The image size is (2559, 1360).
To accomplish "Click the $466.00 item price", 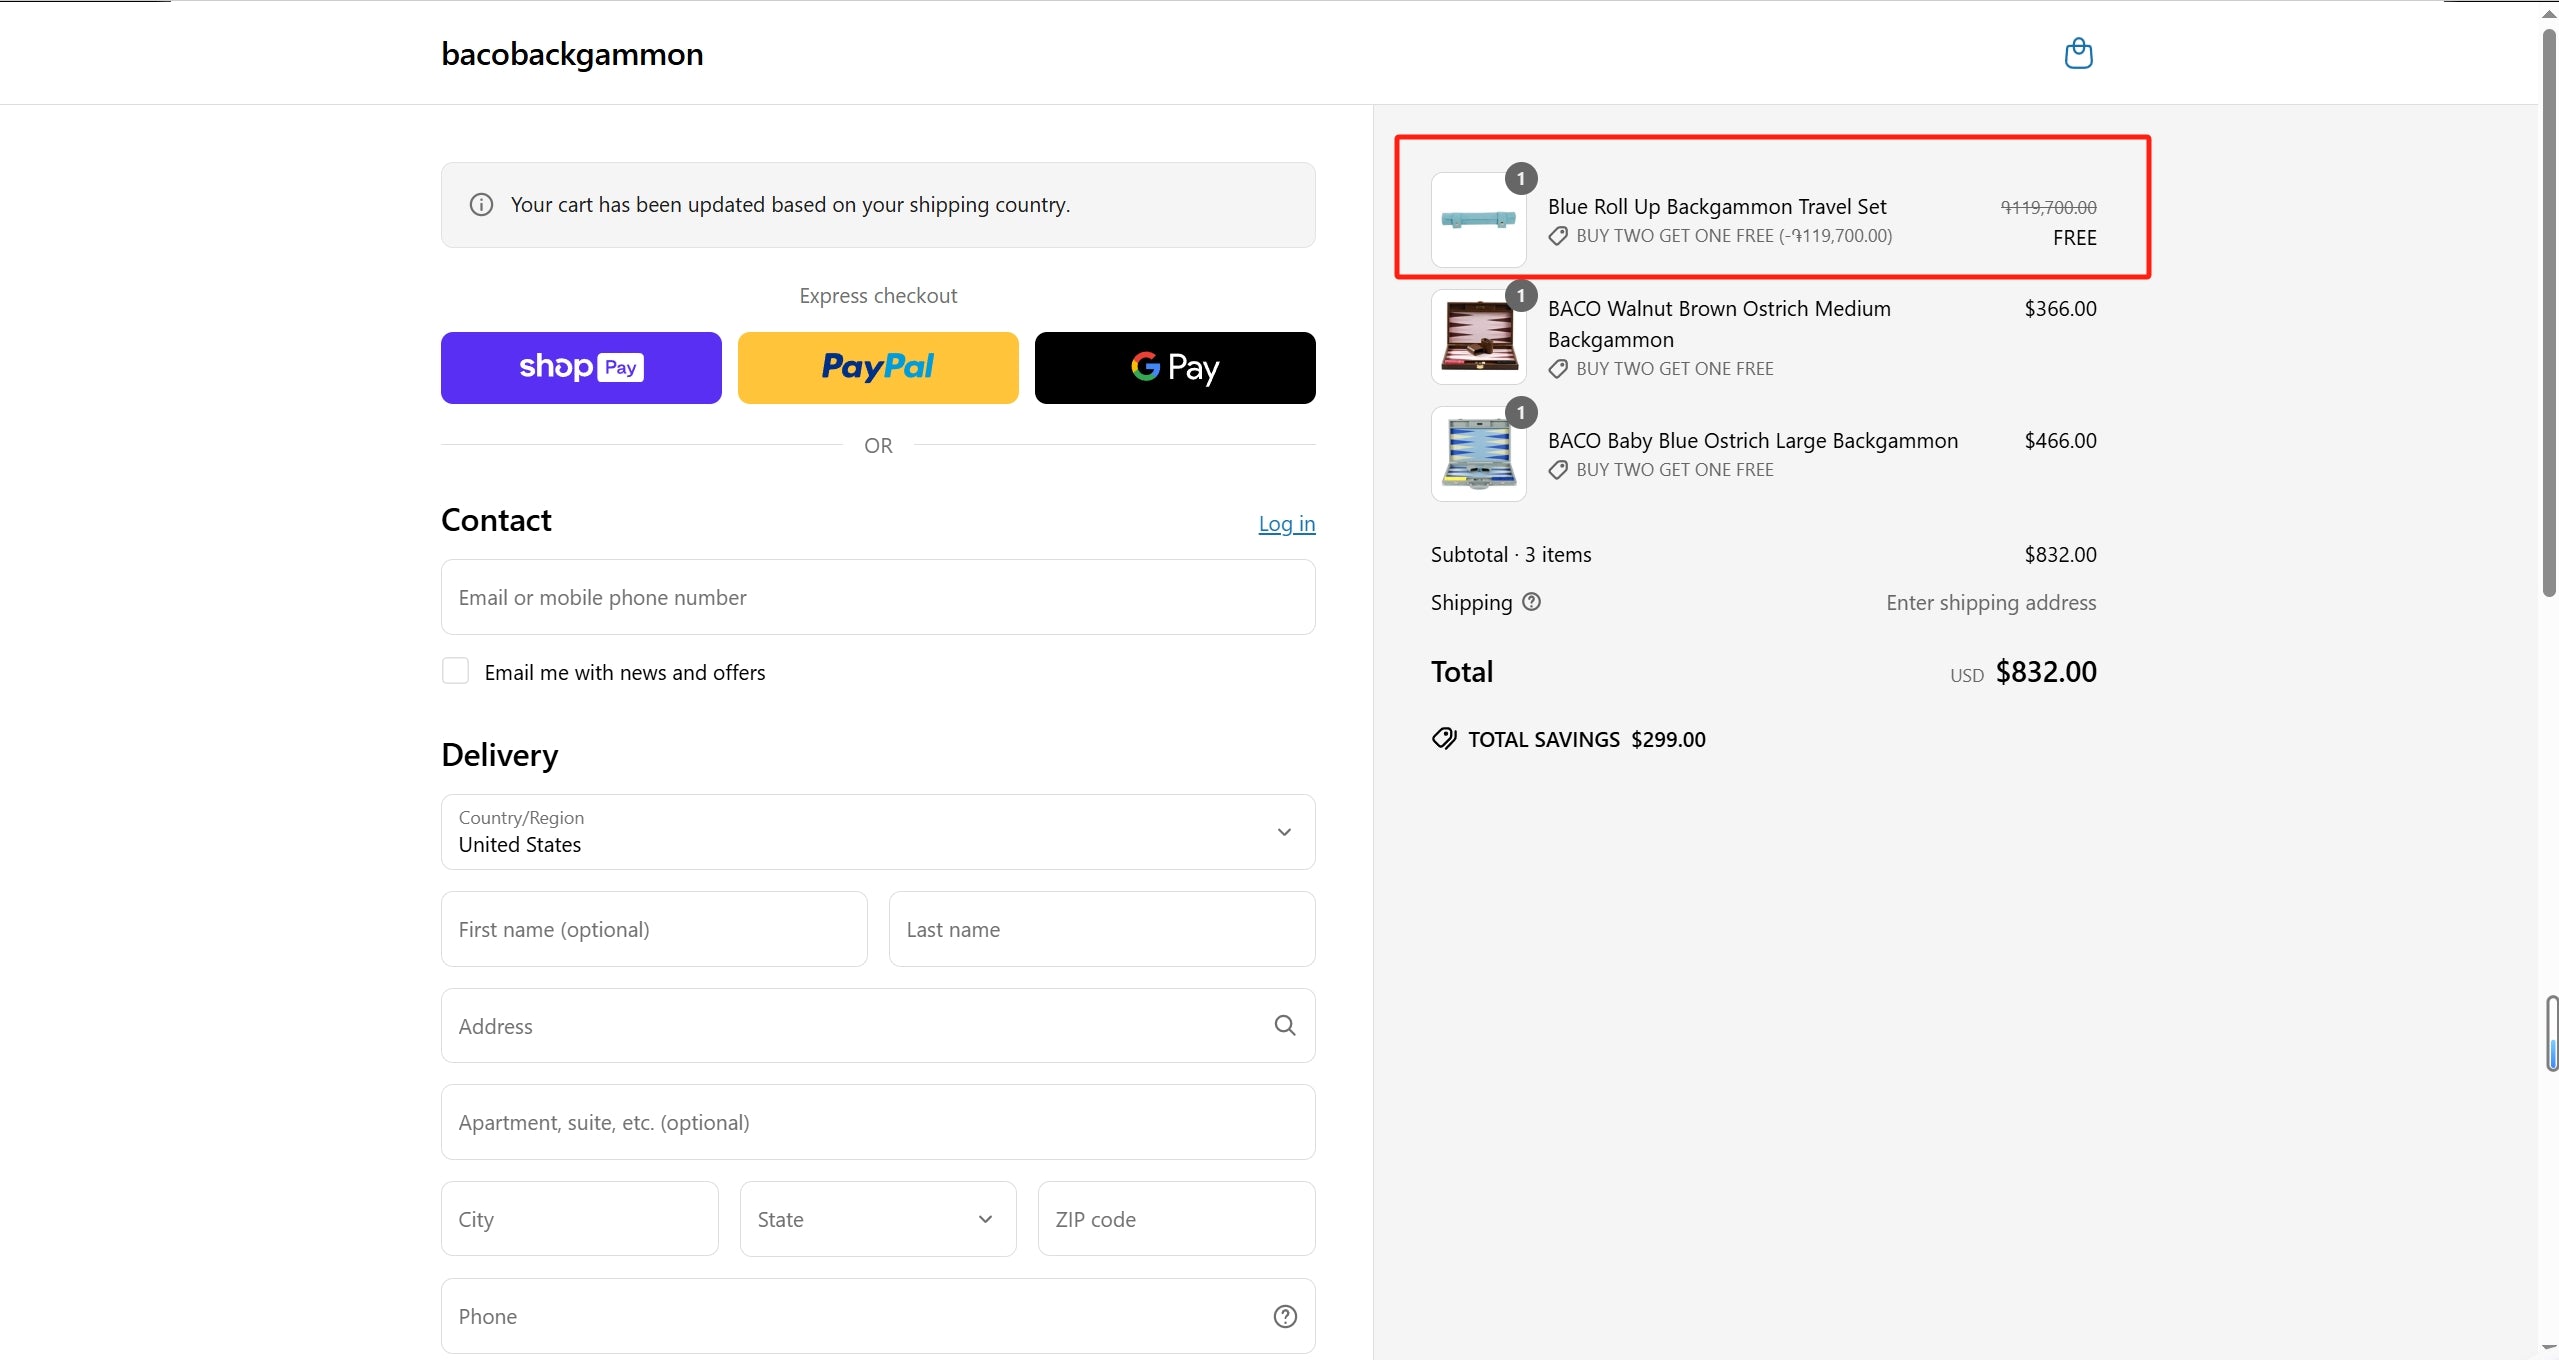I will pos(2060,441).
